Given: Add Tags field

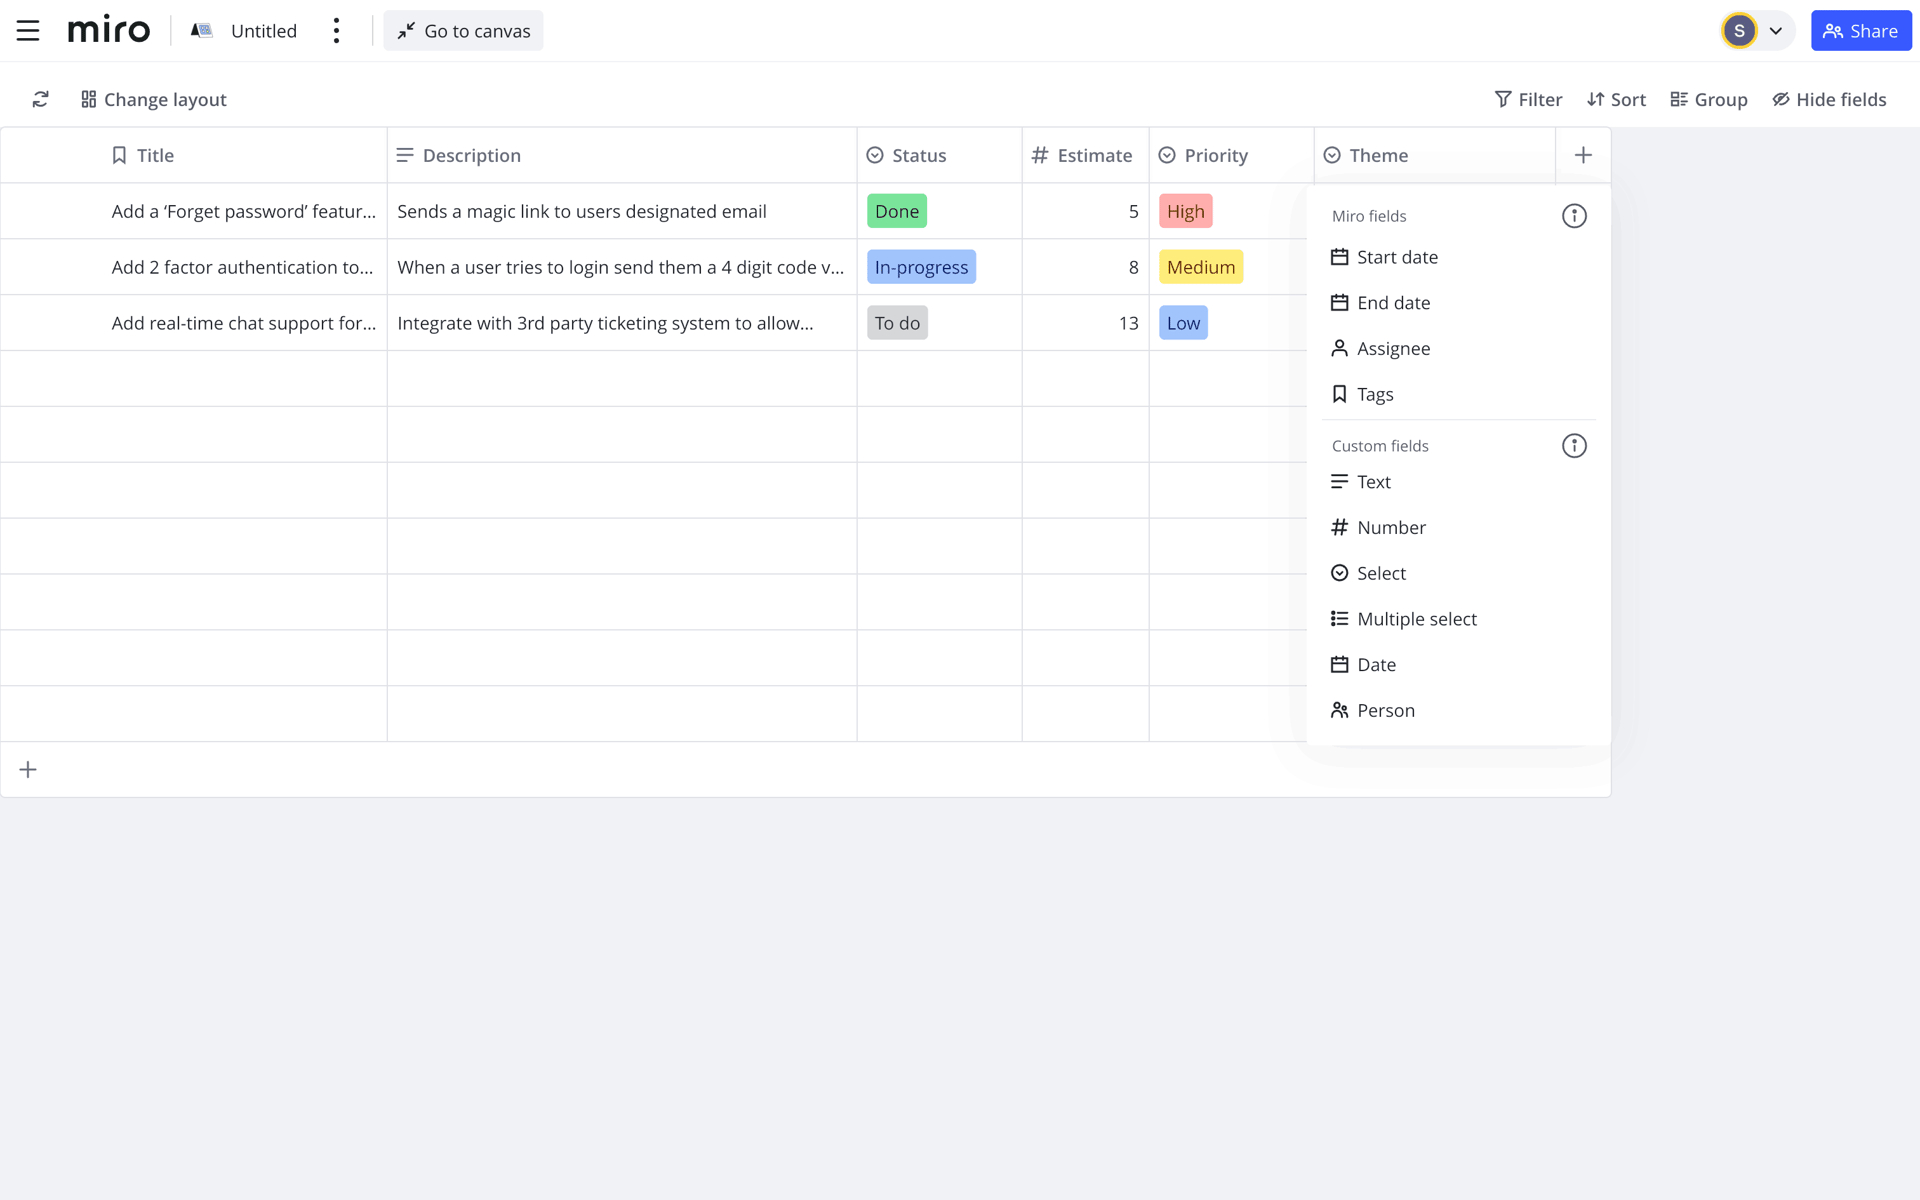Looking at the screenshot, I should pos(1458,395).
